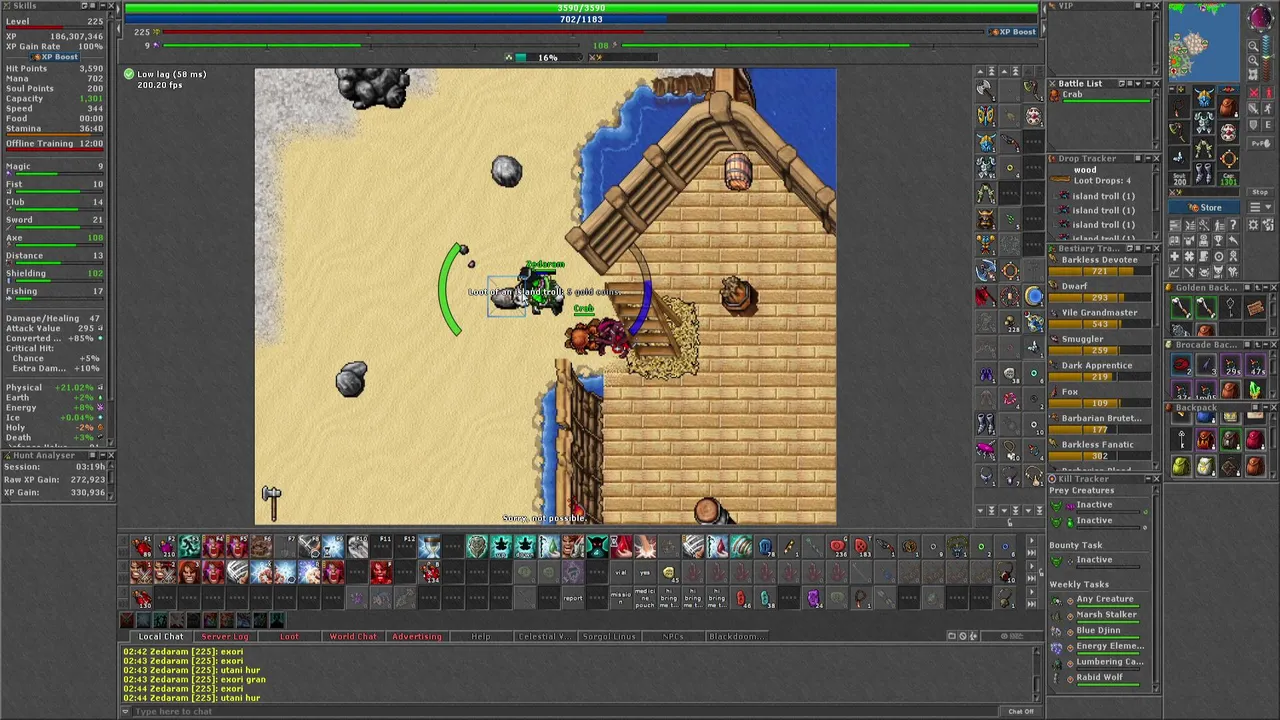Collapse the Hunt Analyser panel

click(x=103, y=455)
